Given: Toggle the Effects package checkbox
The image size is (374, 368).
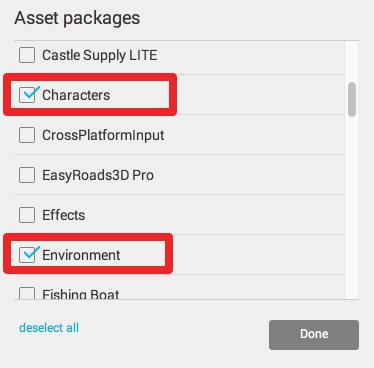Looking at the screenshot, I should pos(27,215).
